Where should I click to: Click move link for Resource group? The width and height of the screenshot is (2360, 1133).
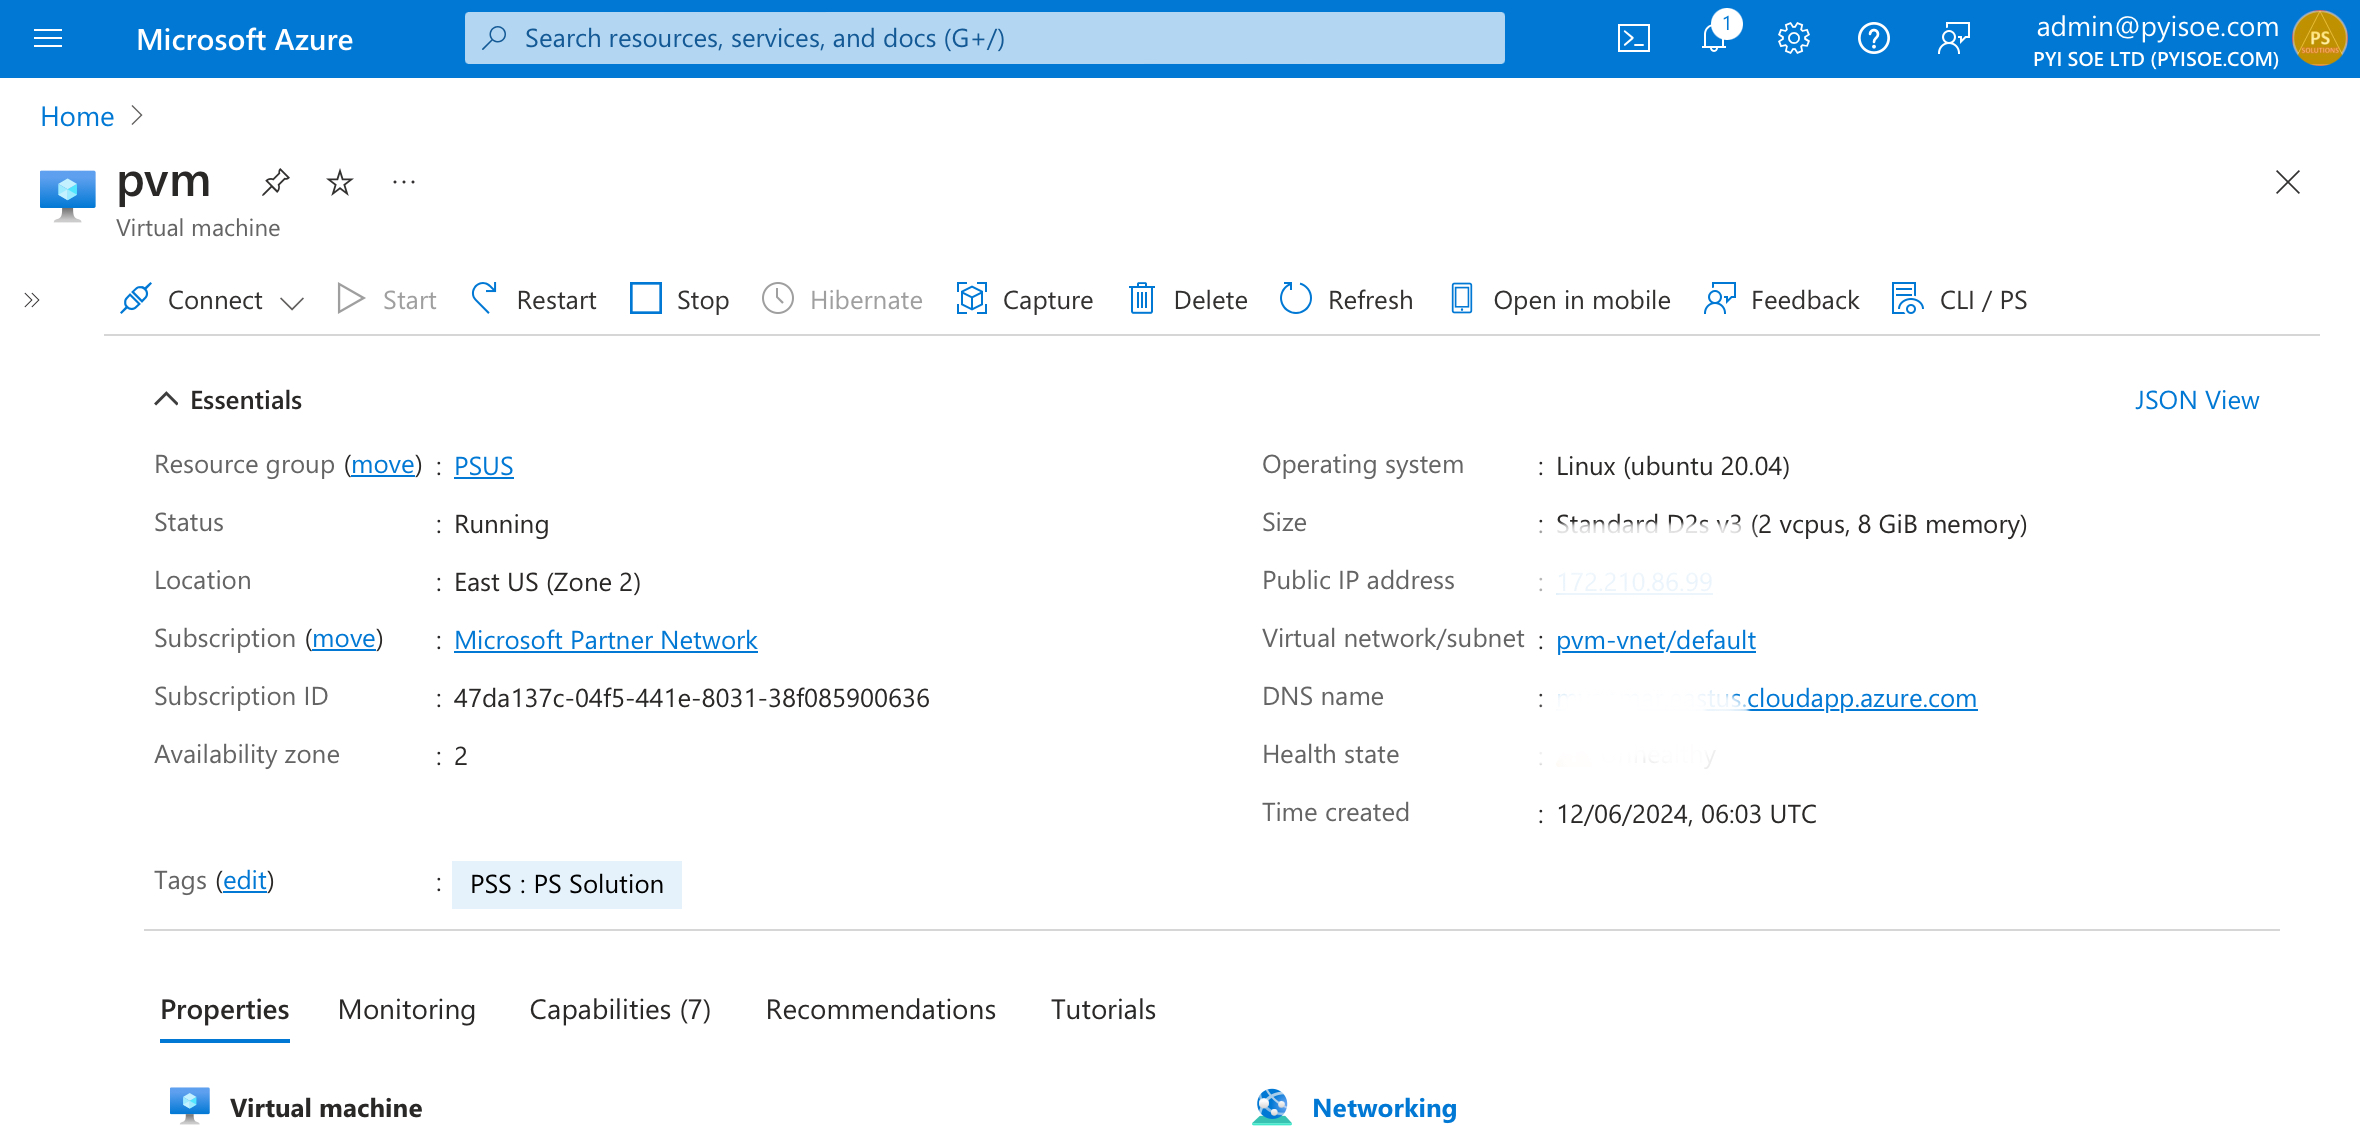point(383,465)
